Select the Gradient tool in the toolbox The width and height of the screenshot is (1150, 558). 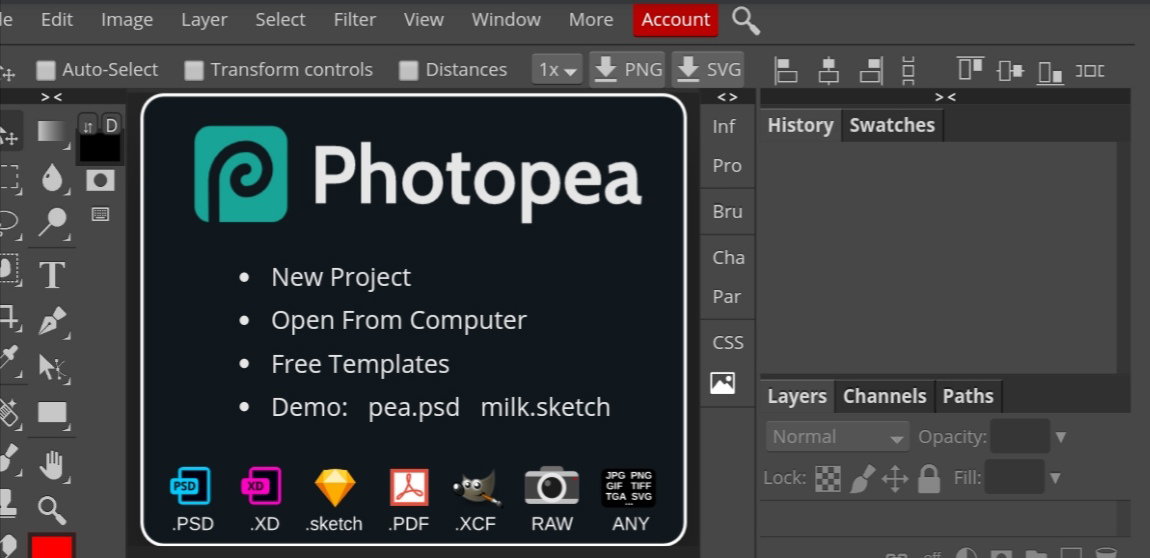[52, 131]
